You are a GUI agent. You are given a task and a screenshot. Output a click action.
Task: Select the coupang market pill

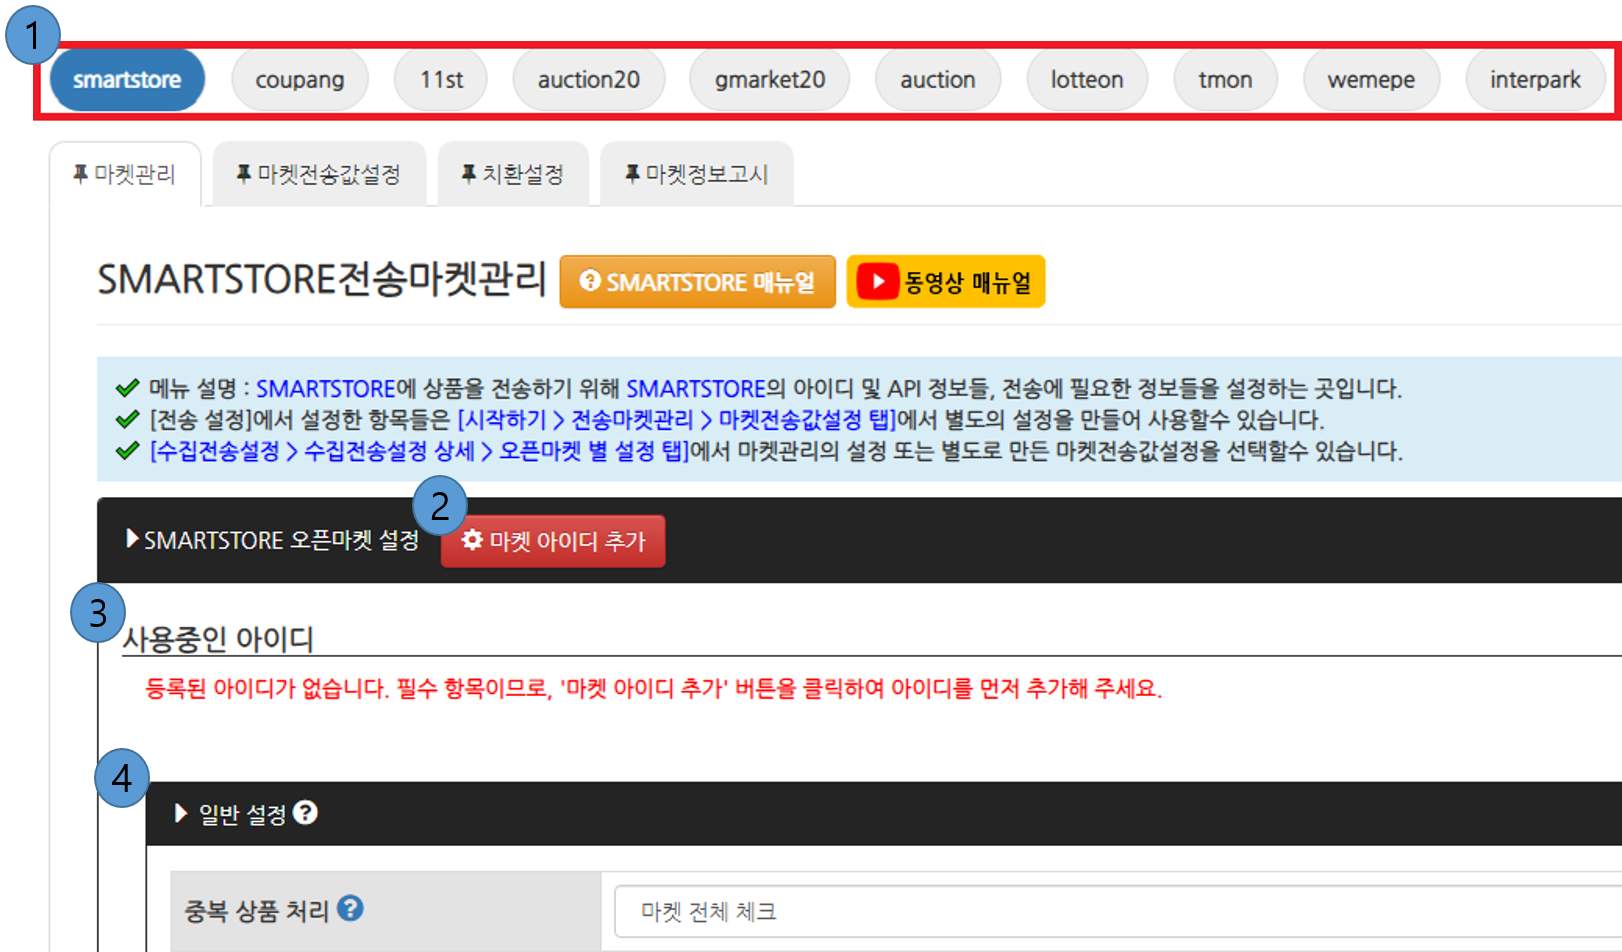pos(300,80)
